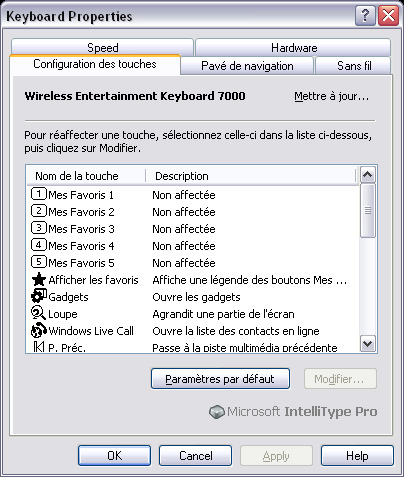Select the Mes Favoris 1 row label

click(81, 195)
